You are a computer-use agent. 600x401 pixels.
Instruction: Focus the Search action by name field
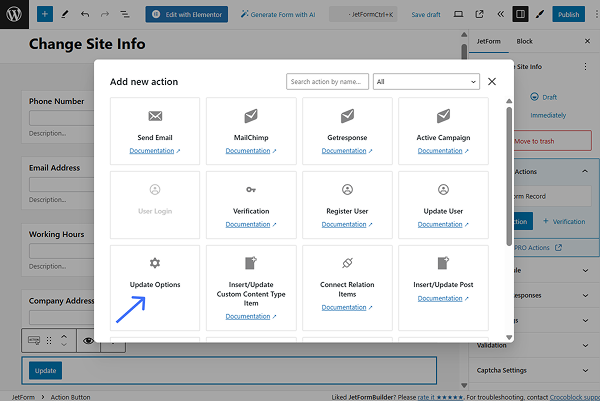tap(327, 82)
